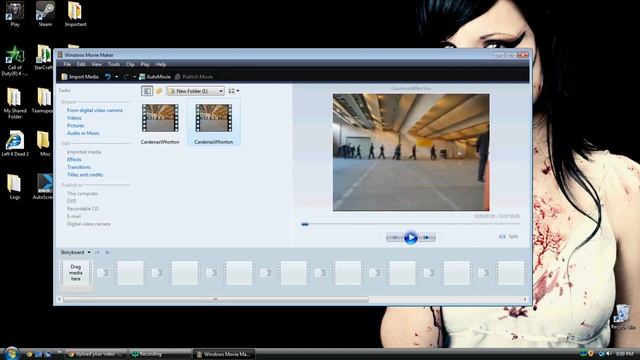This screenshot has height=360, width=640.
Task: Click the system tray volume icon
Action: point(609,353)
